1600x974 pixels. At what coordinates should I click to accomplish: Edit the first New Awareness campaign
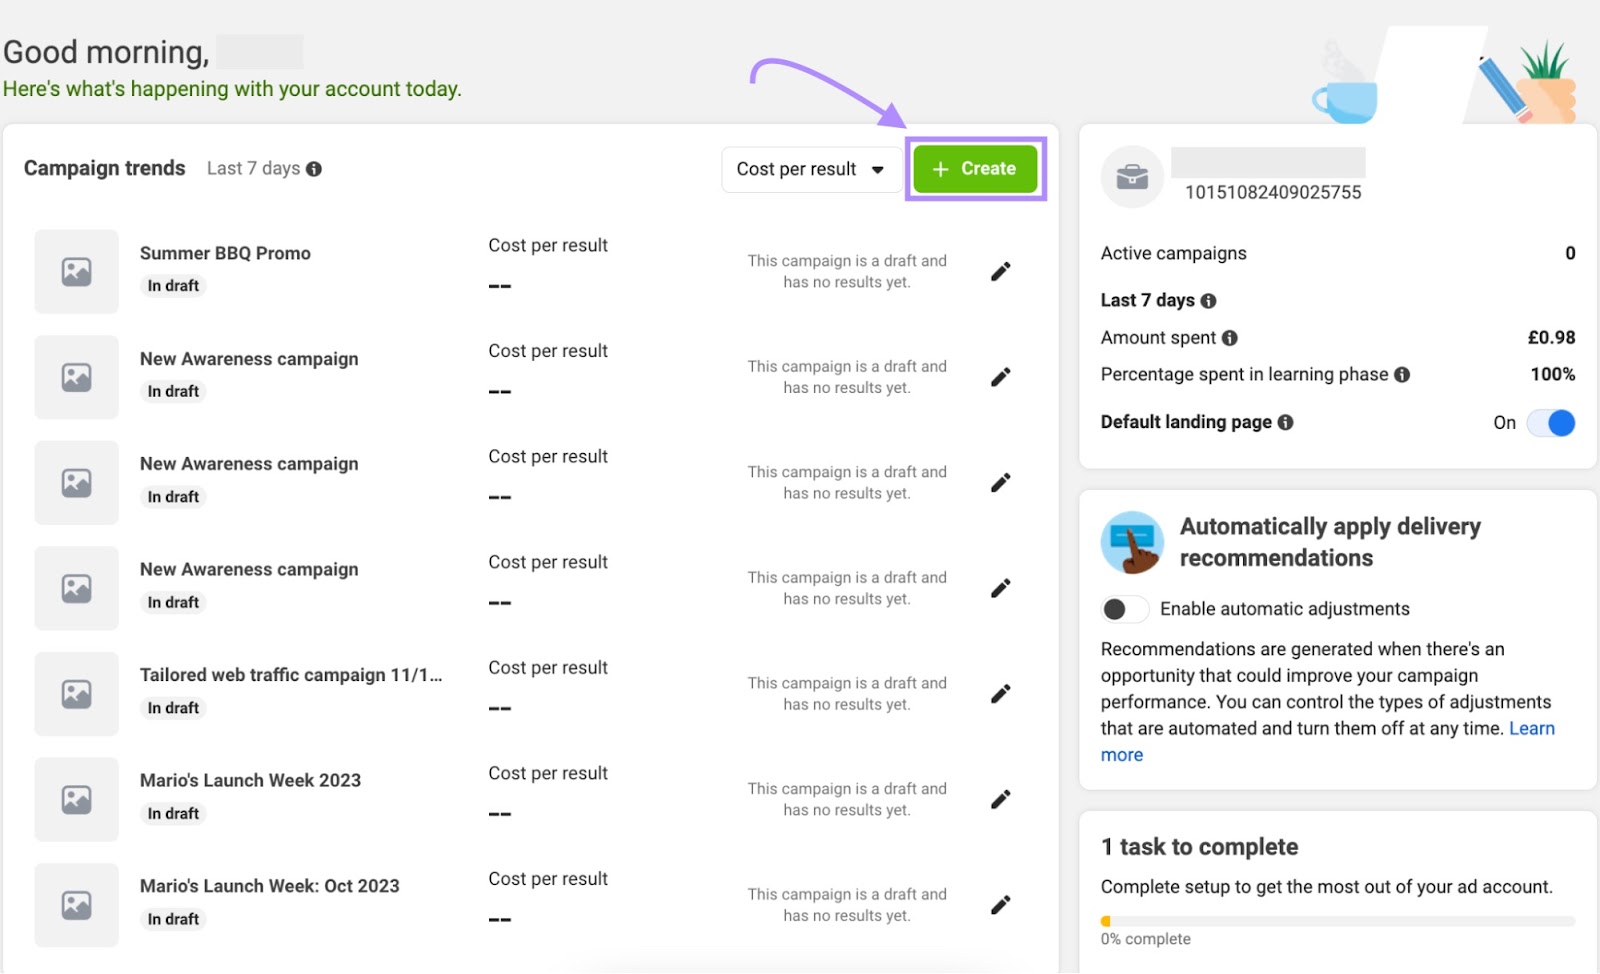coord(1000,377)
